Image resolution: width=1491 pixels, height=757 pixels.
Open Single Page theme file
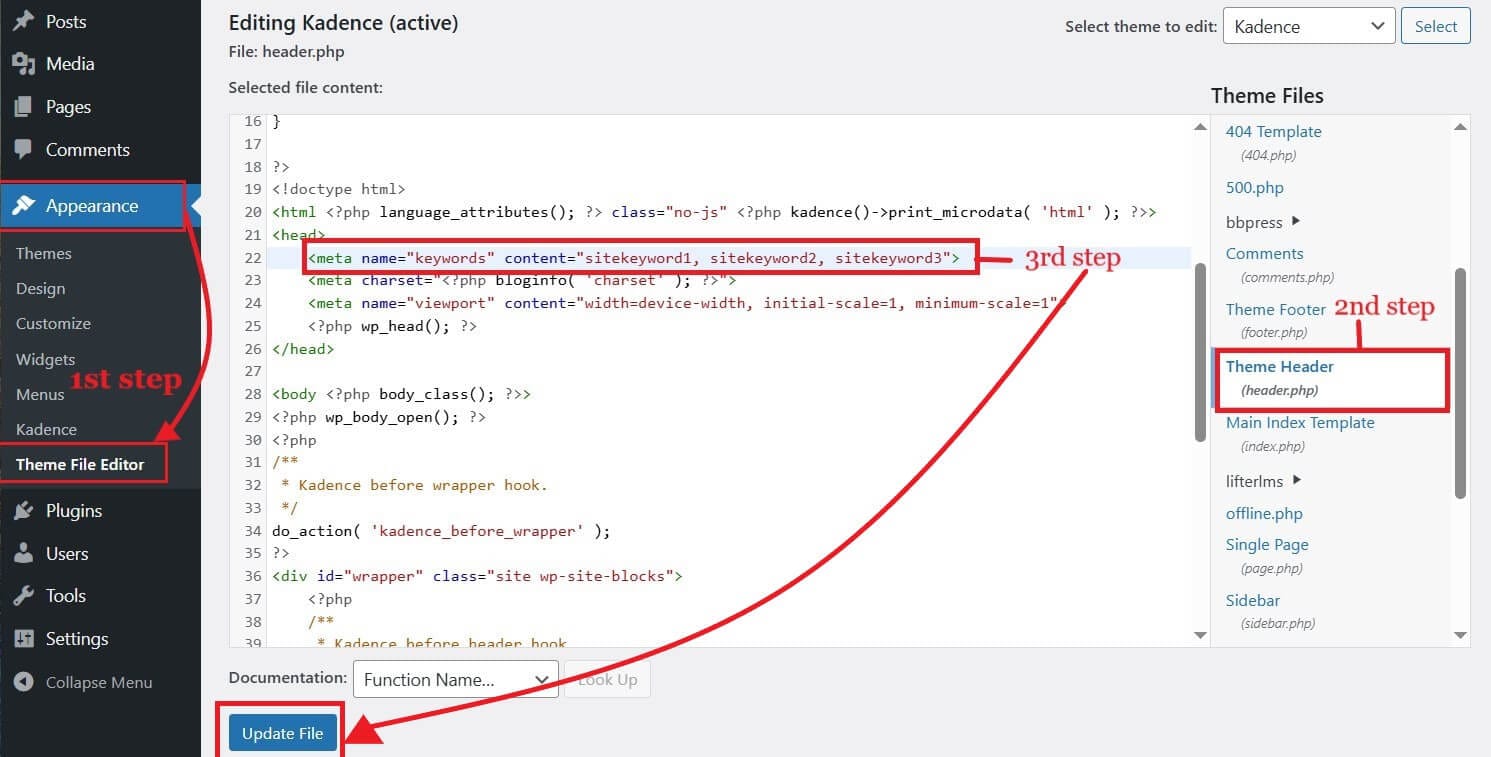1267,545
